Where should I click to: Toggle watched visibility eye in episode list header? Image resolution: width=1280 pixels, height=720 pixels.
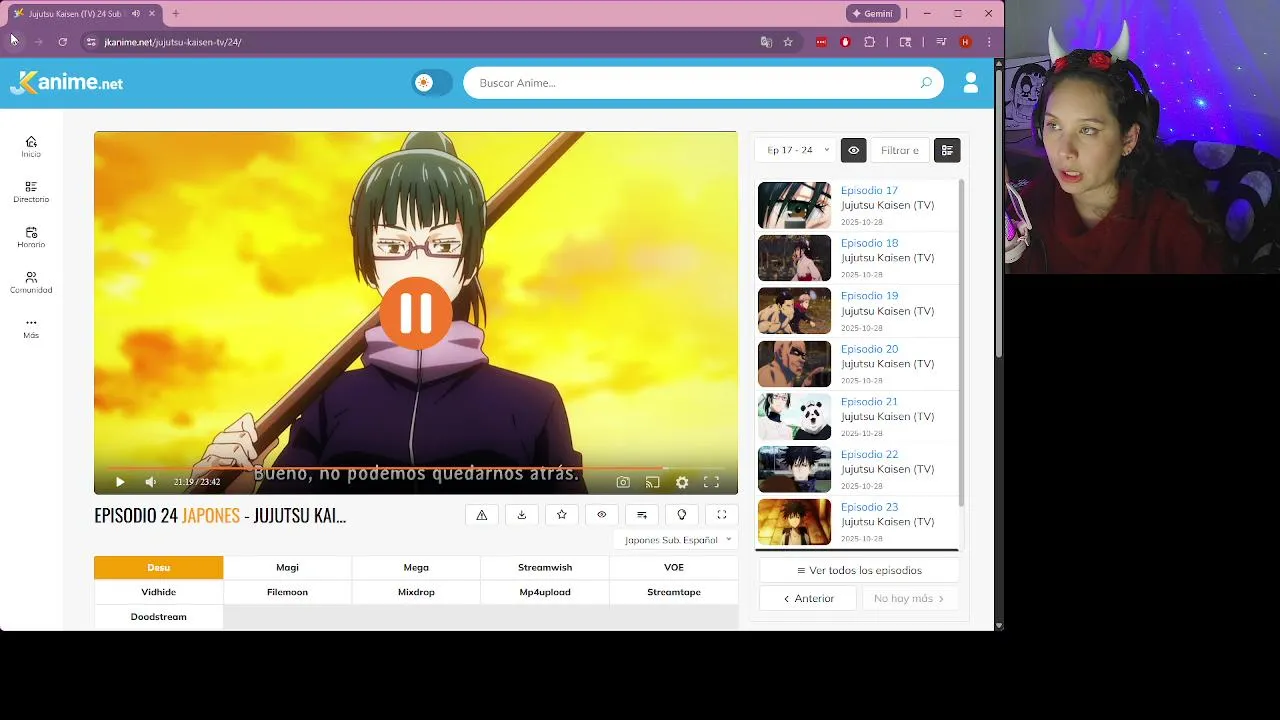coord(853,150)
